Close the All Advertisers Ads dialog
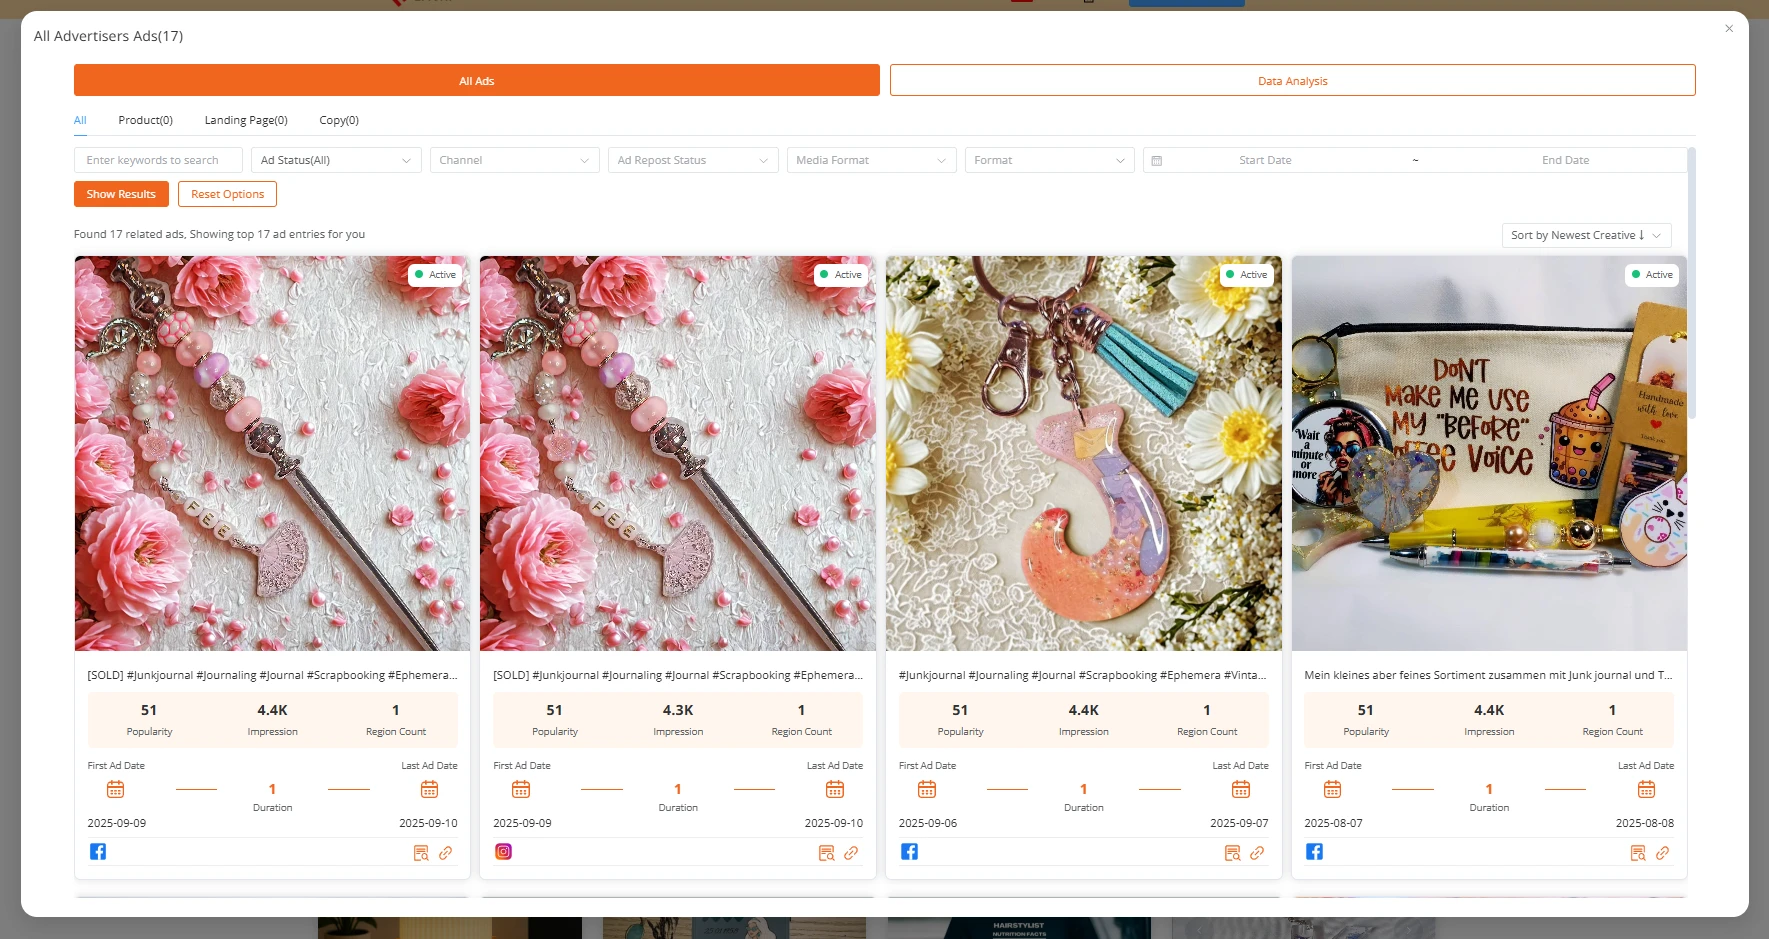The height and width of the screenshot is (939, 1769). [1729, 29]
